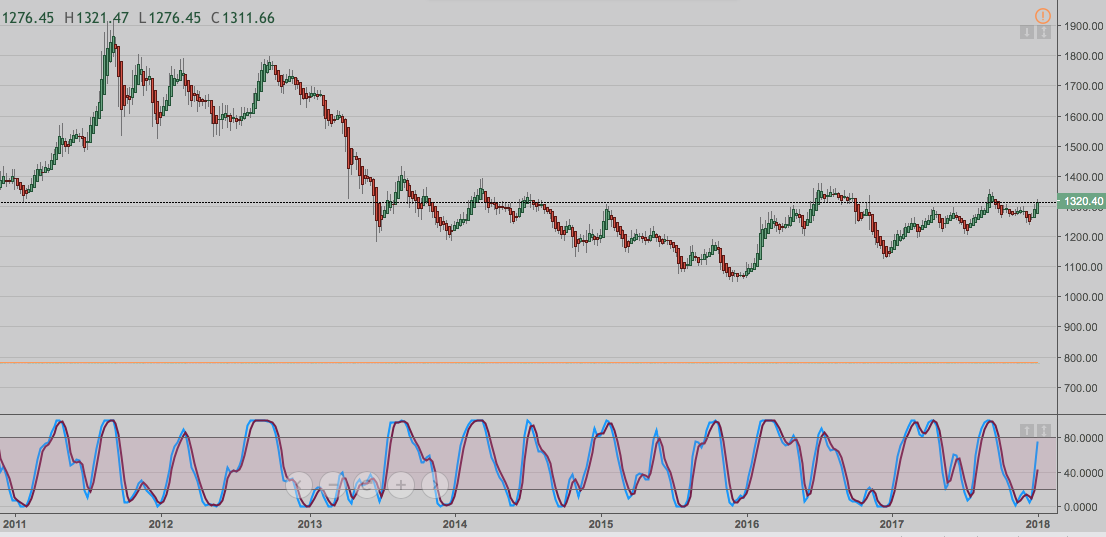Click the 2018 label on the time axis
The image size is (1106, 537).
click(x=1038, y=524)
